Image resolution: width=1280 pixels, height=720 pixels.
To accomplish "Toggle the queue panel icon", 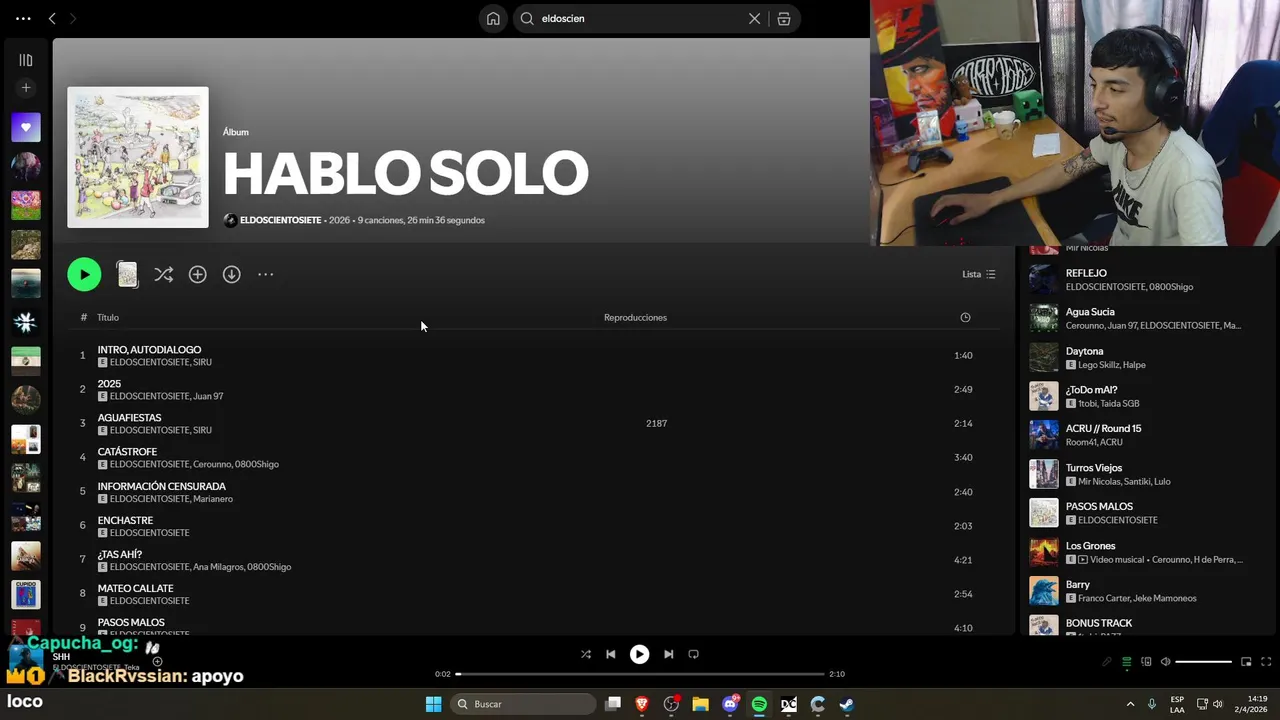I will pyautogui.click(x=1127, y=662).
